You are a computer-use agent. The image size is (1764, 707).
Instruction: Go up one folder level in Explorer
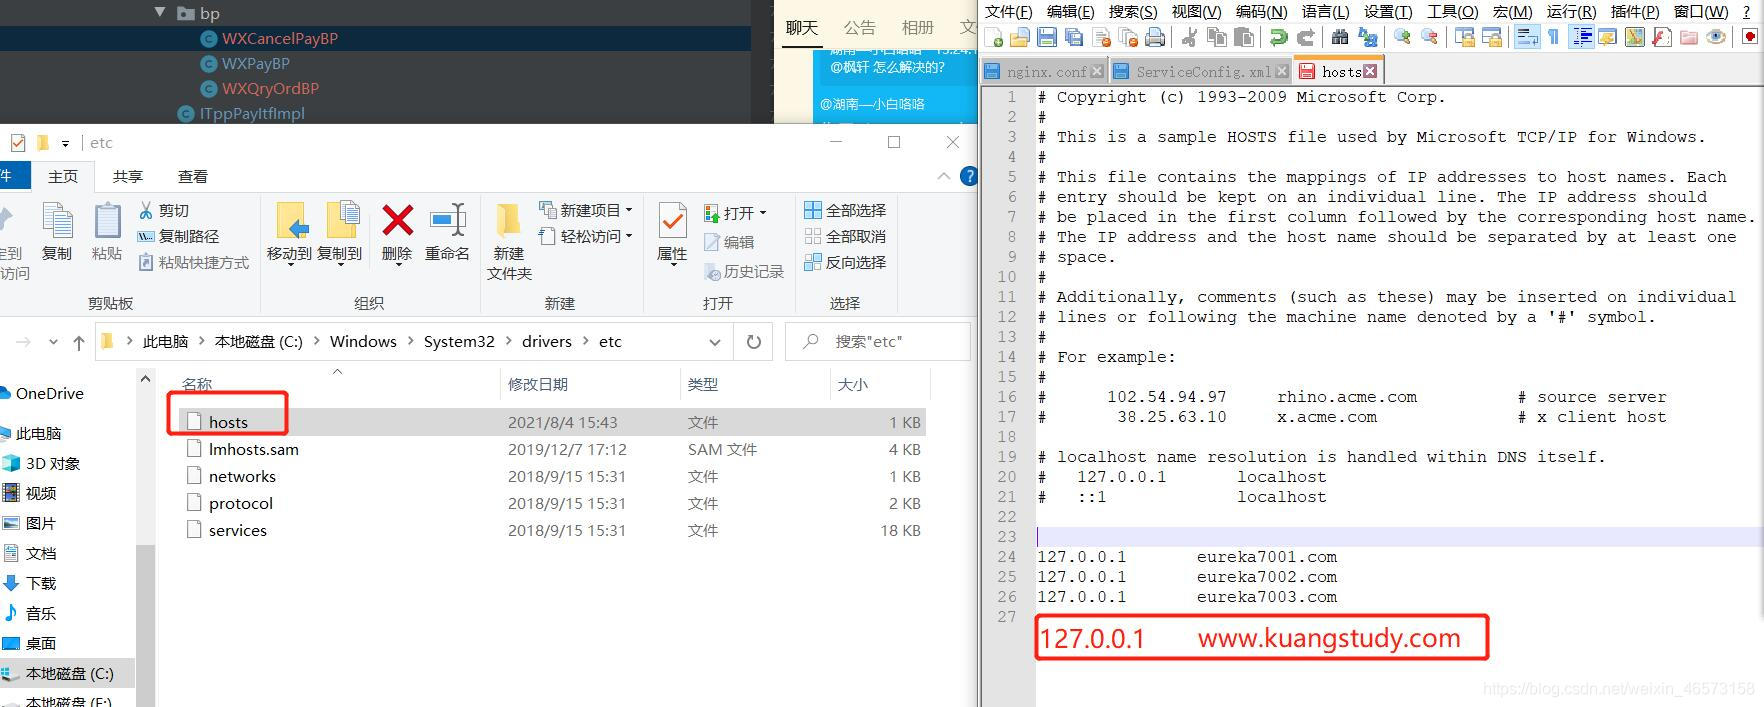pyautogui.click(x=79, y=342)
